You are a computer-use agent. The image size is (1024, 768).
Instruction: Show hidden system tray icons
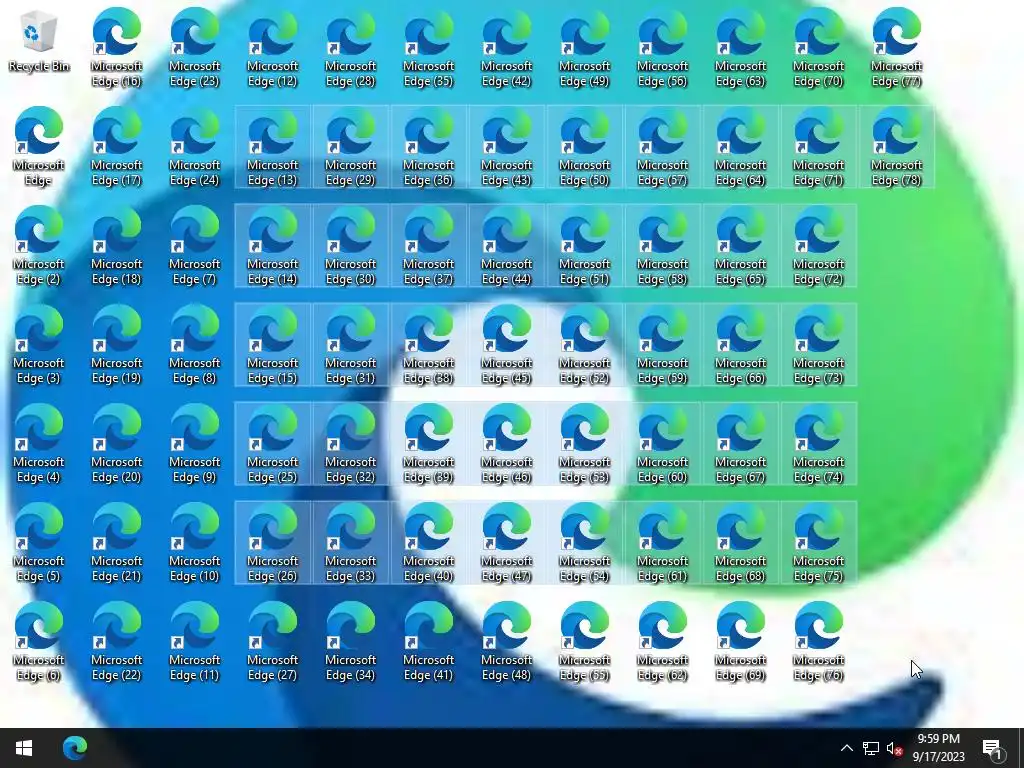click(846, 748)
